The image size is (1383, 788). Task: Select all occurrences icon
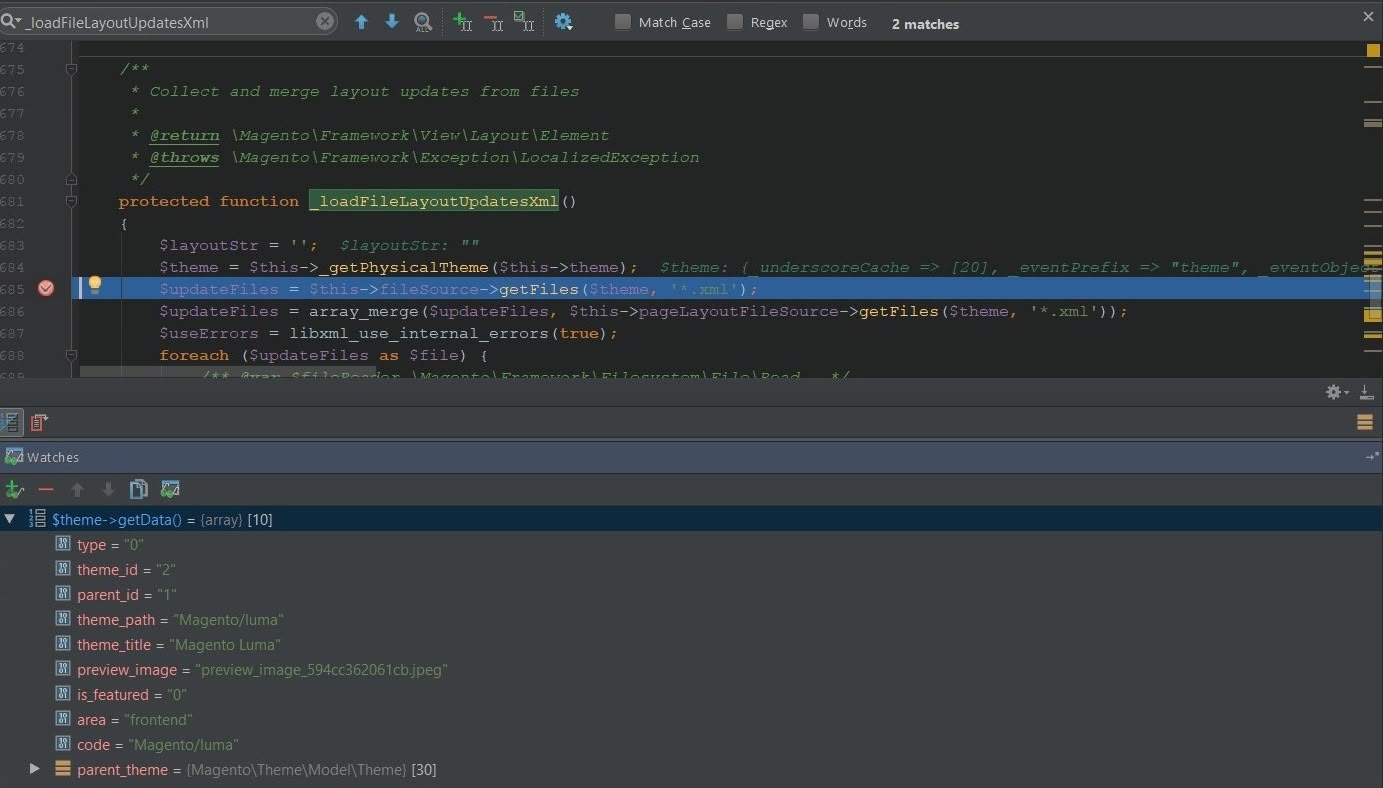523,21
